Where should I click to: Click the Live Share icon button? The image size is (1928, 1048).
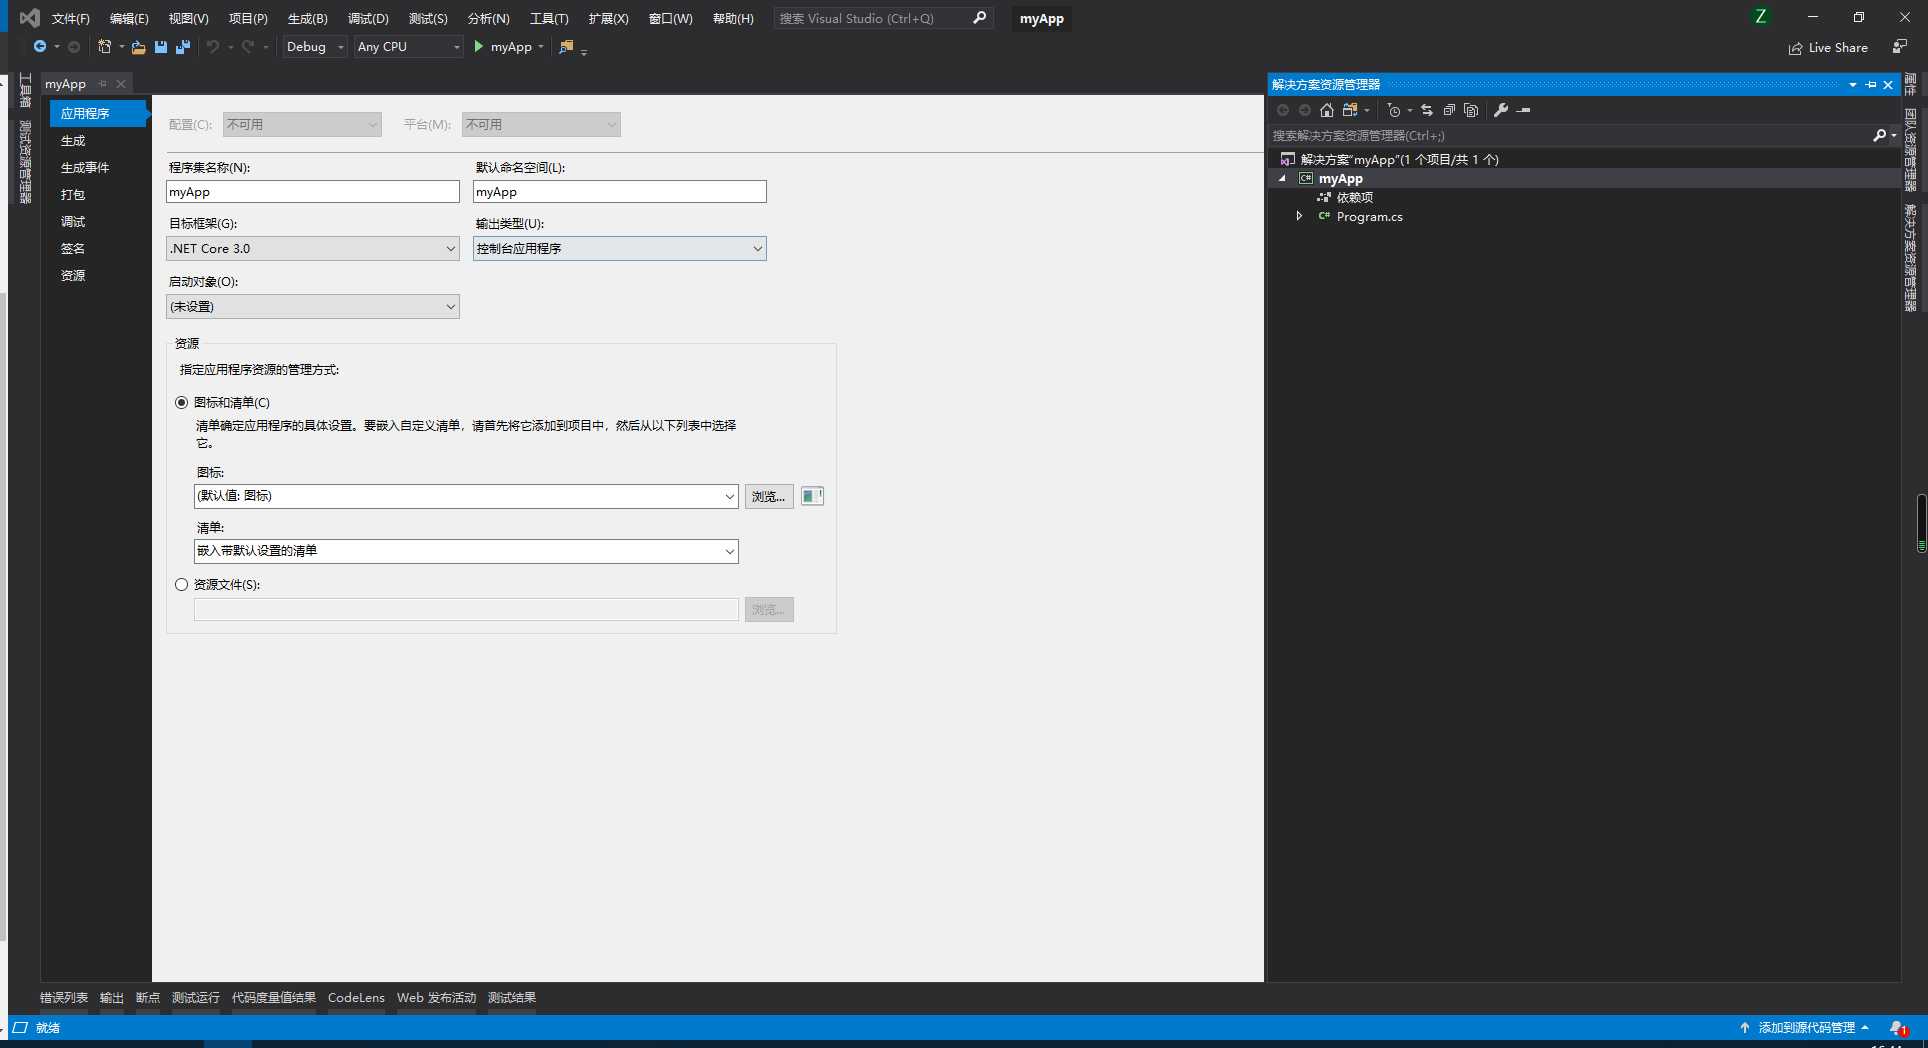tap(1796, 48)
